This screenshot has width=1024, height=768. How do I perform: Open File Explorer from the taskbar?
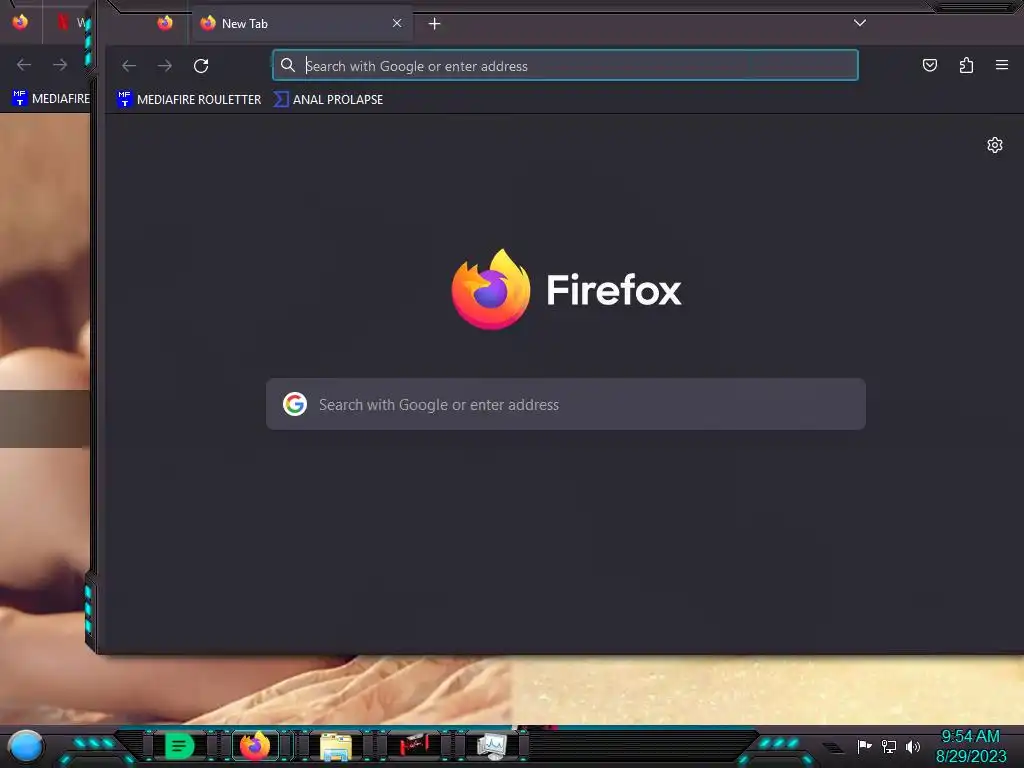pyautogui.click(x=336, y=747)
